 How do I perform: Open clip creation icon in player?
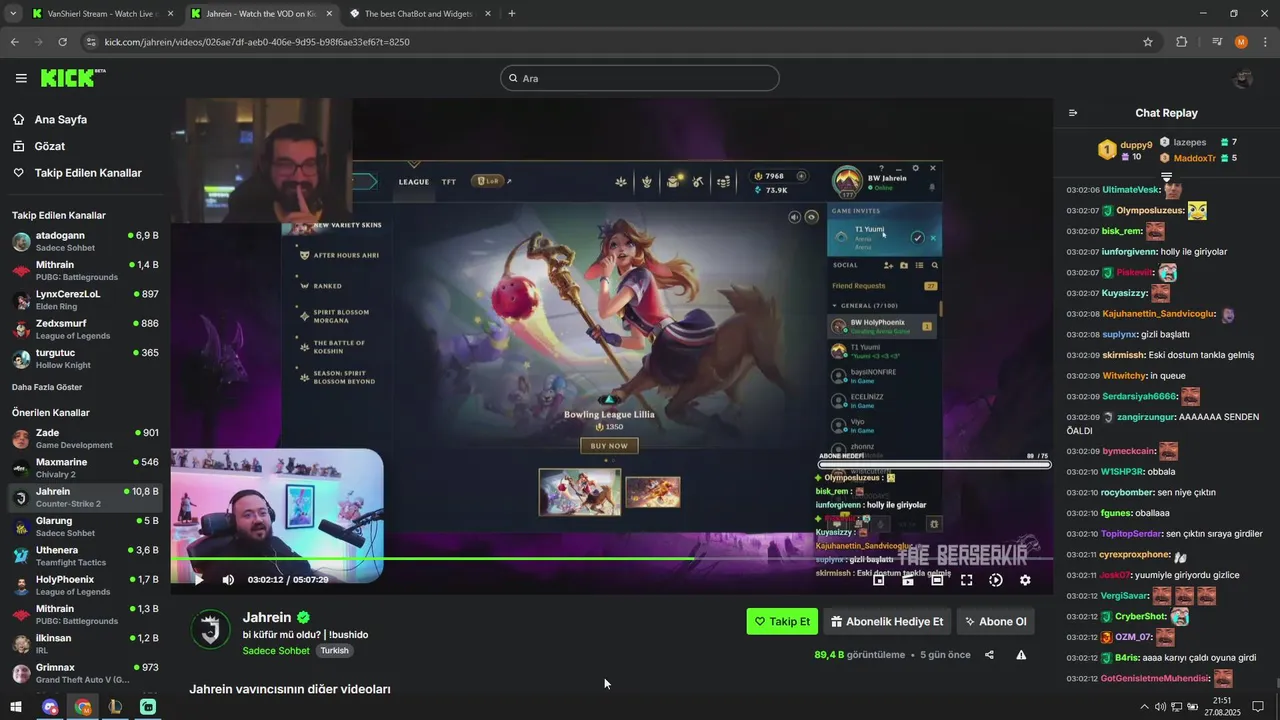click(x=908, y=580)
